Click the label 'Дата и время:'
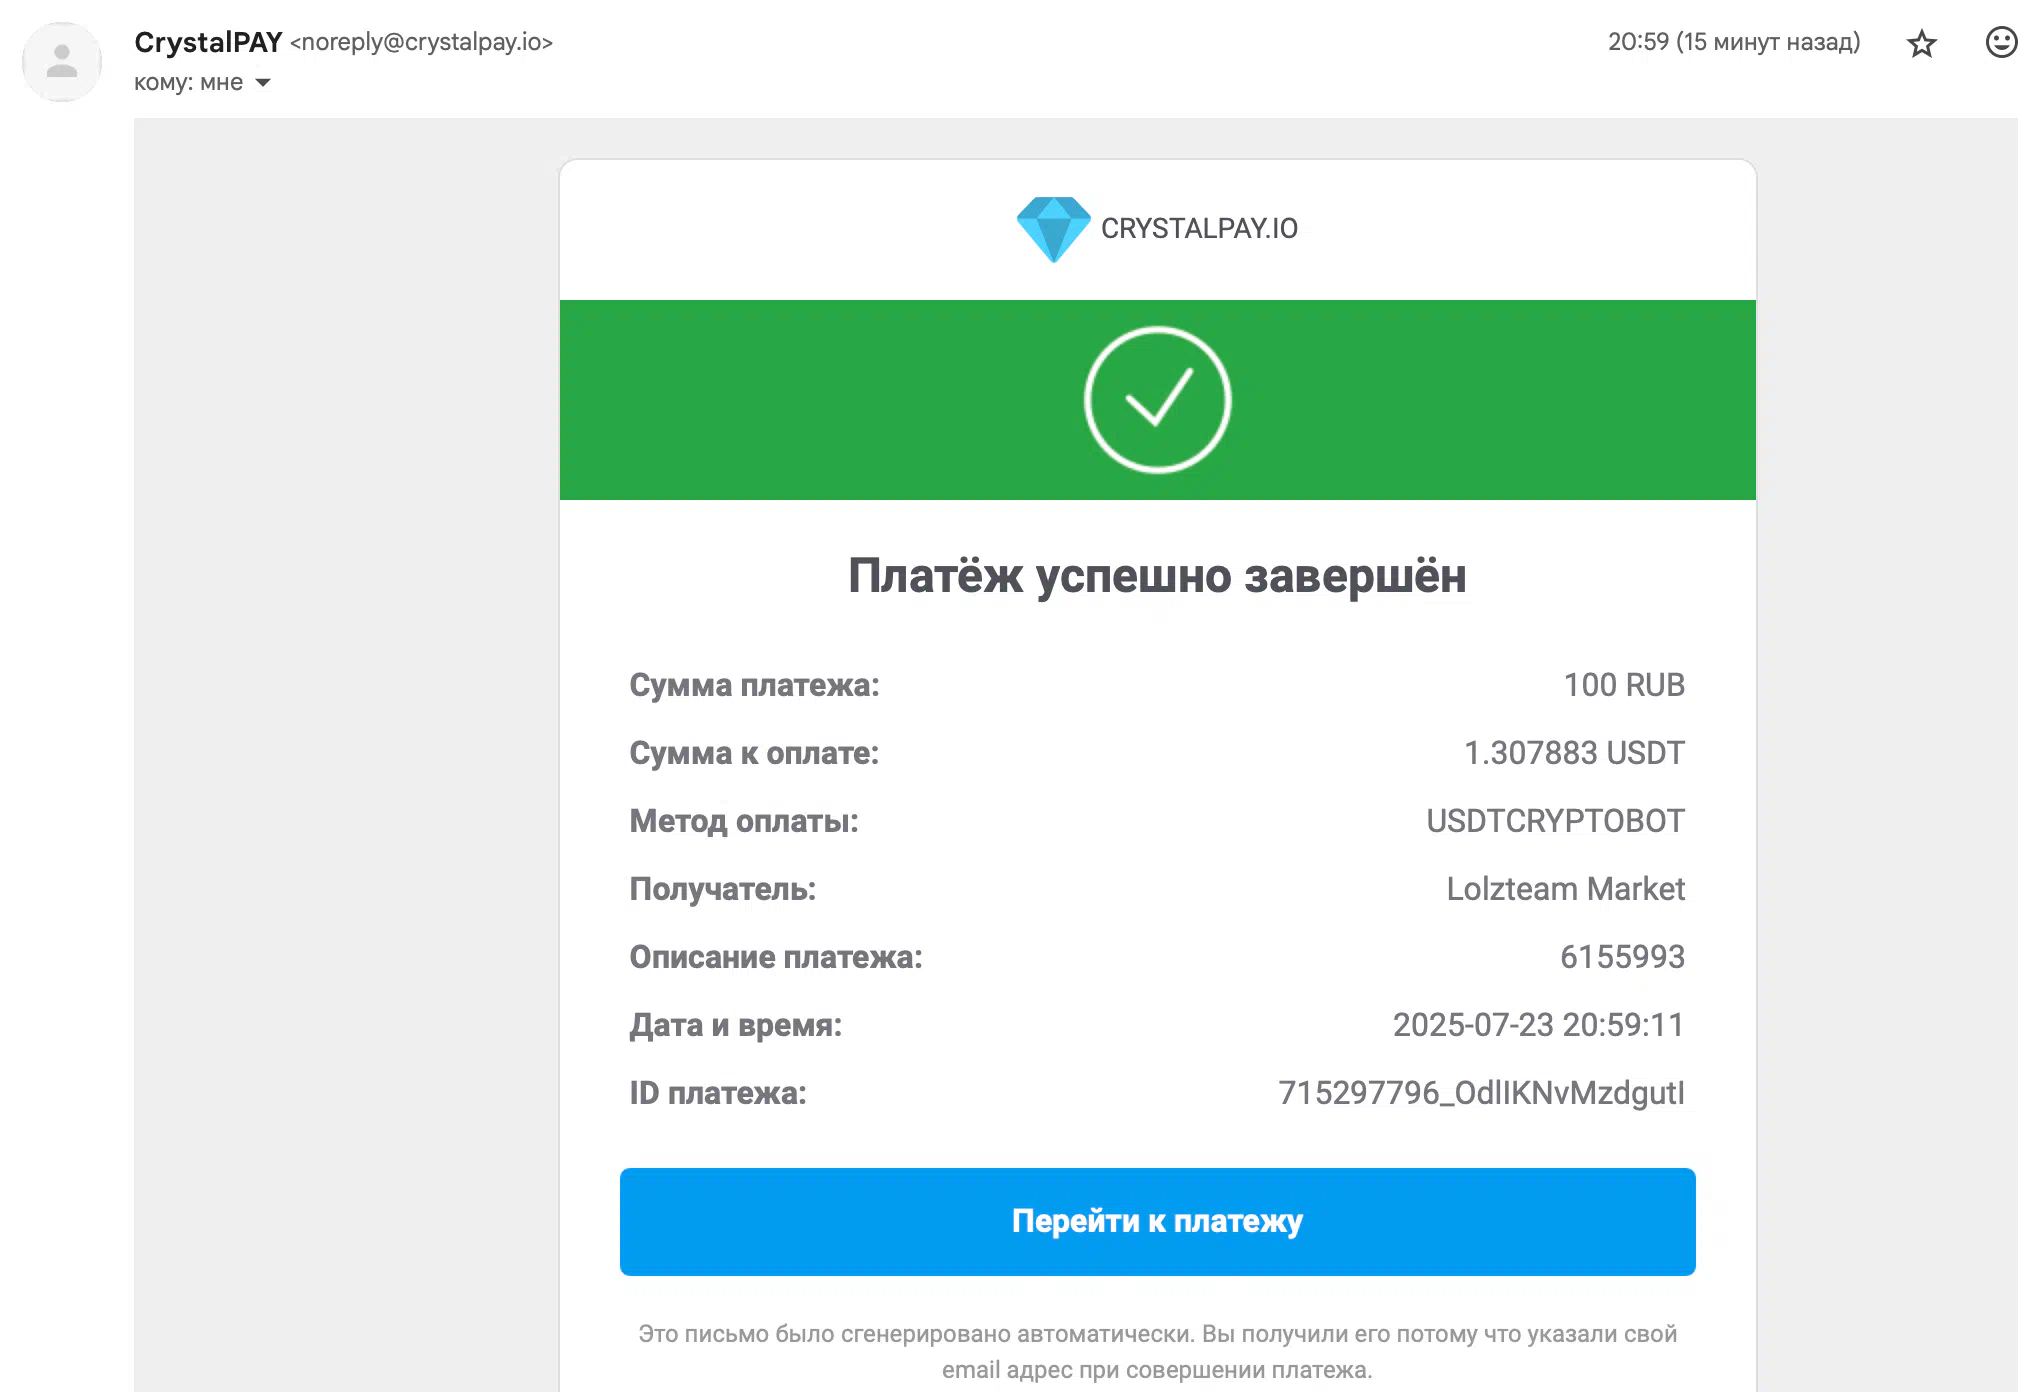This screenshot has height=1392, width=2018. coord(735,1025)
